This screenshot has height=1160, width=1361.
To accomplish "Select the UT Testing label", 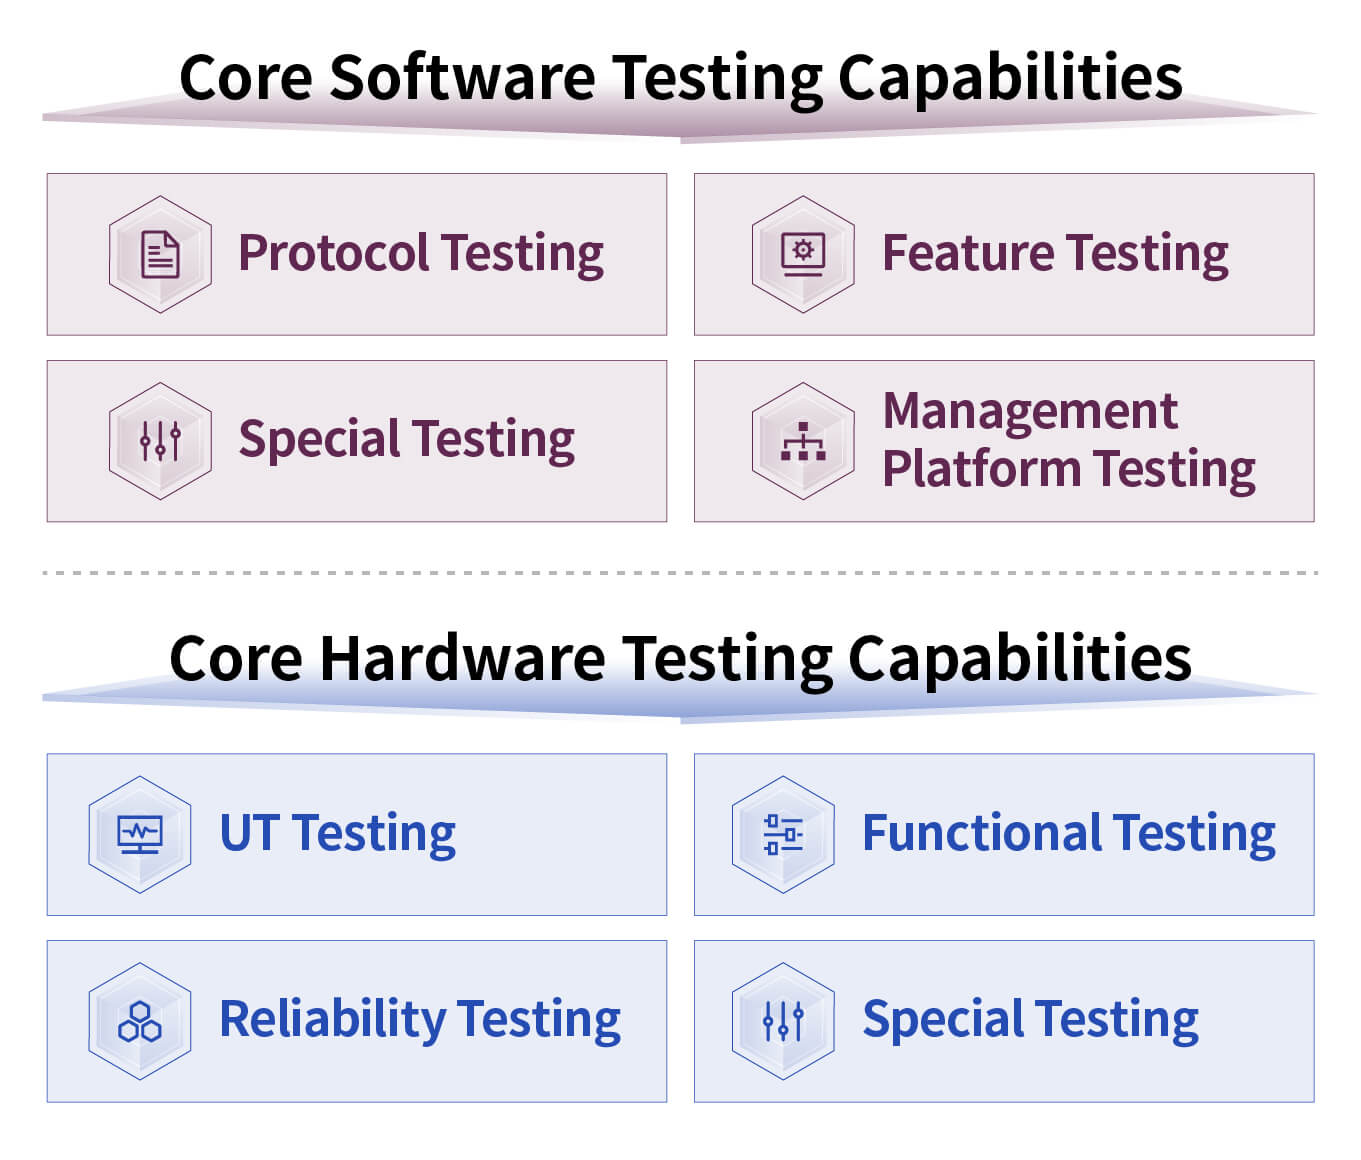I will [x=338, y=833].
